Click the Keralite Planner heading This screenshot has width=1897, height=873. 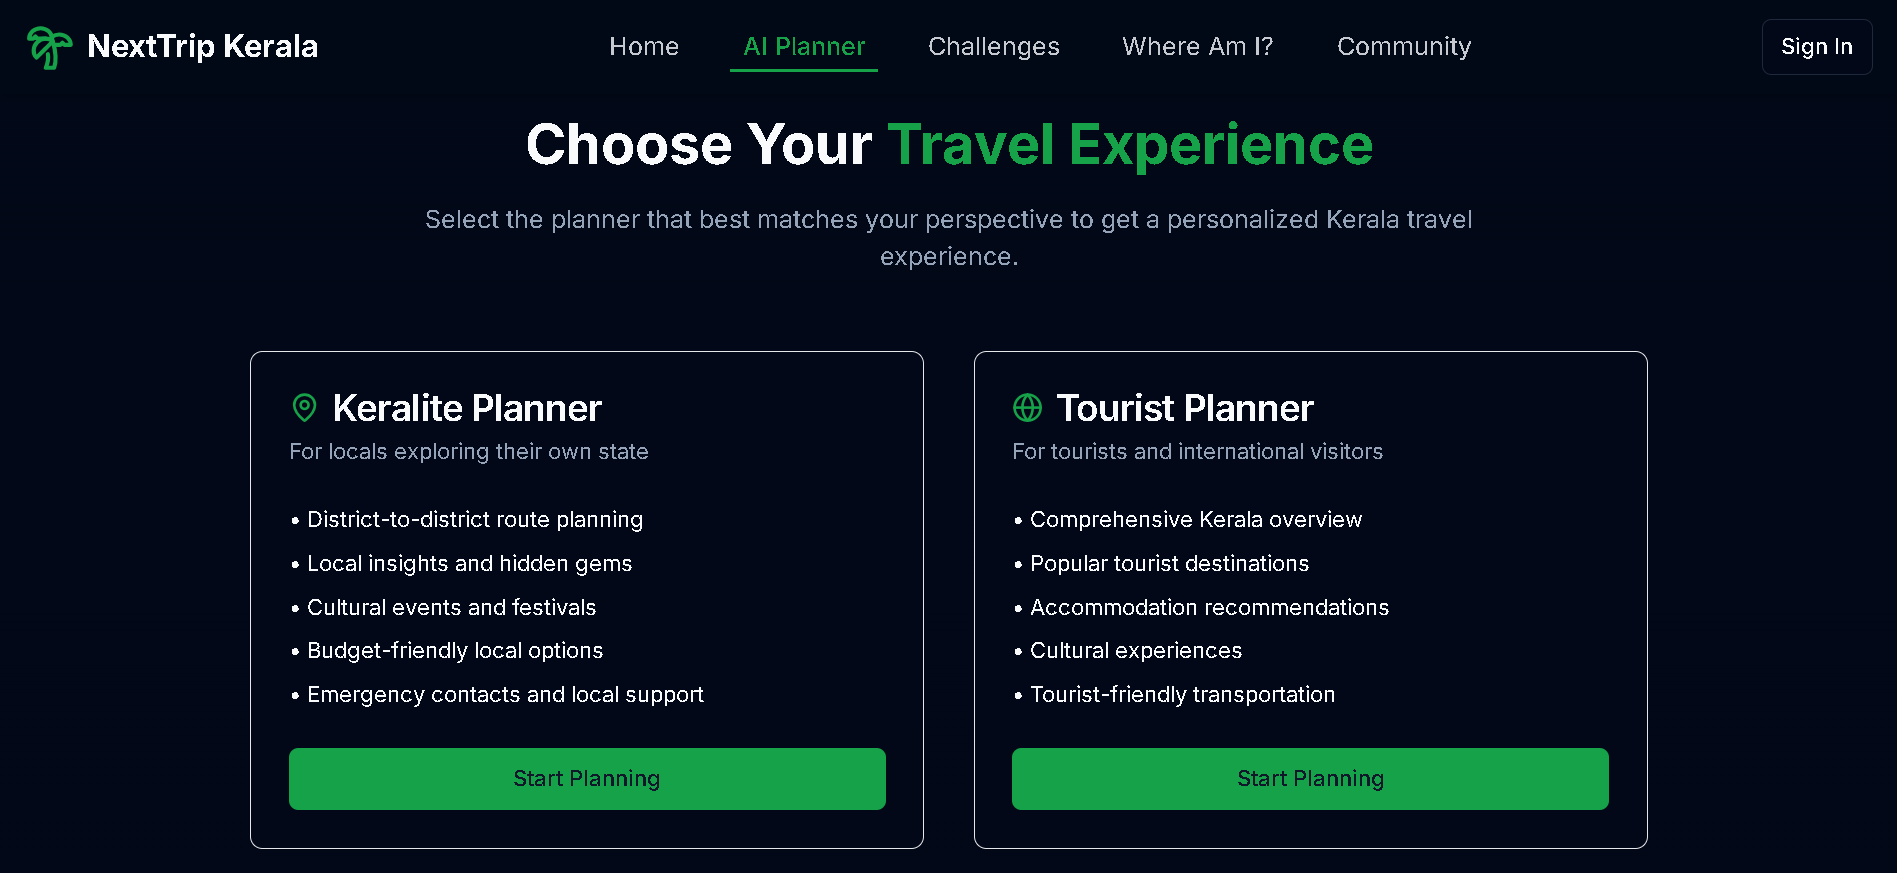[468, 408]
